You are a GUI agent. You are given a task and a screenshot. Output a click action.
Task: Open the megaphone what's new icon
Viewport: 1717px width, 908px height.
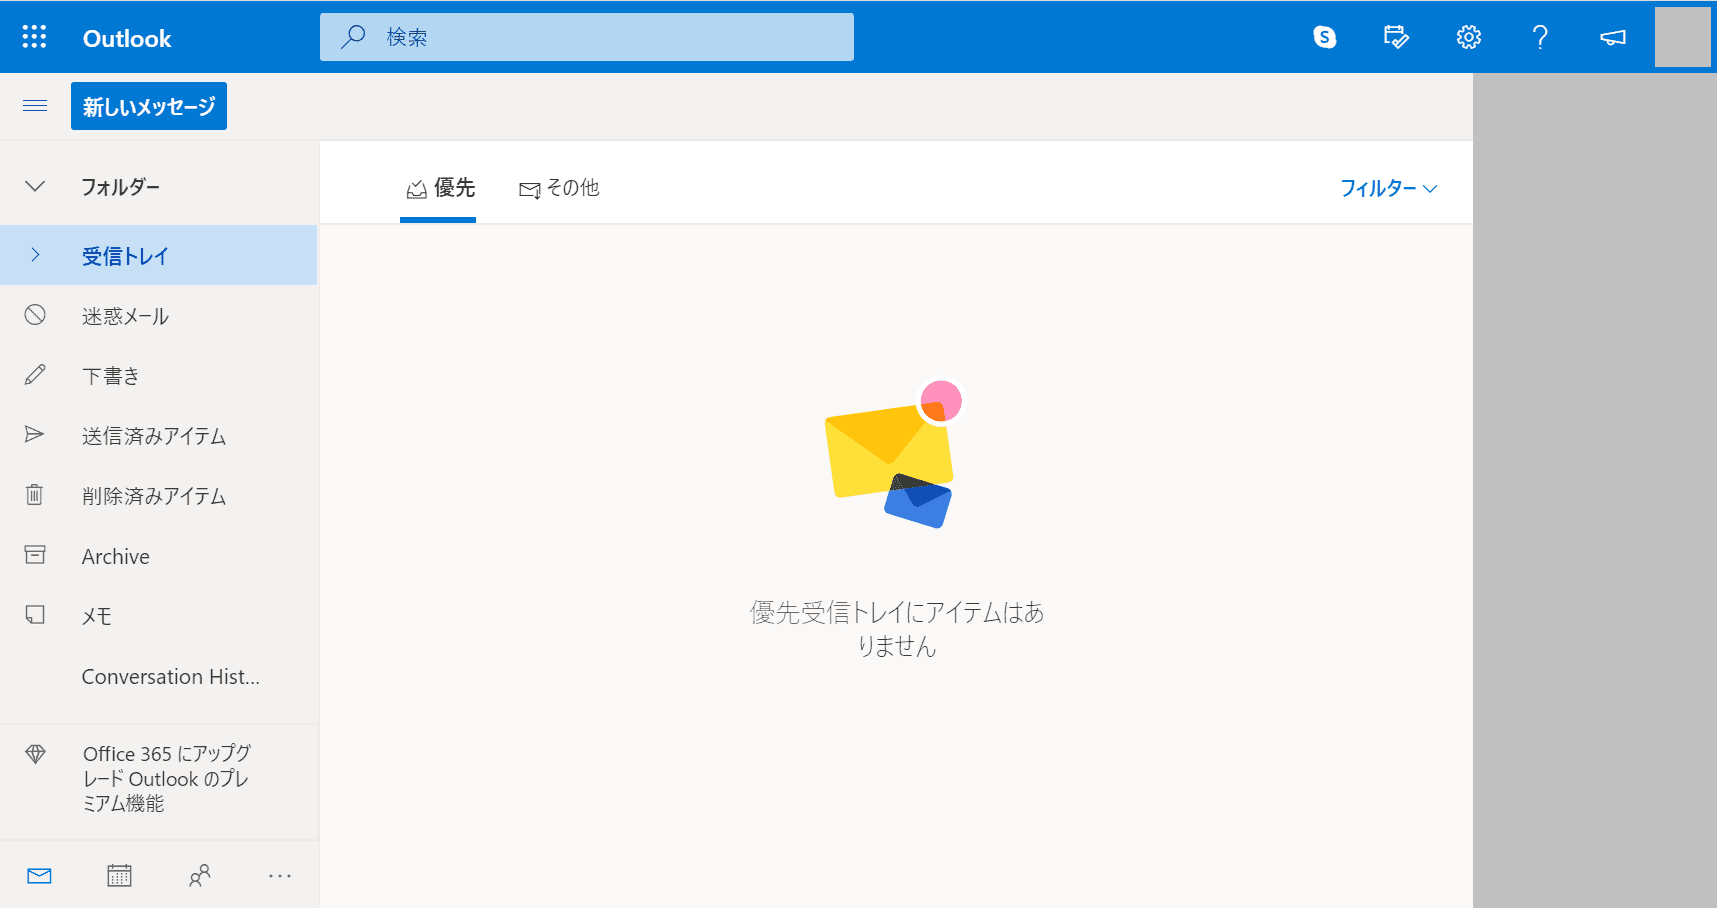point(1612,37)
